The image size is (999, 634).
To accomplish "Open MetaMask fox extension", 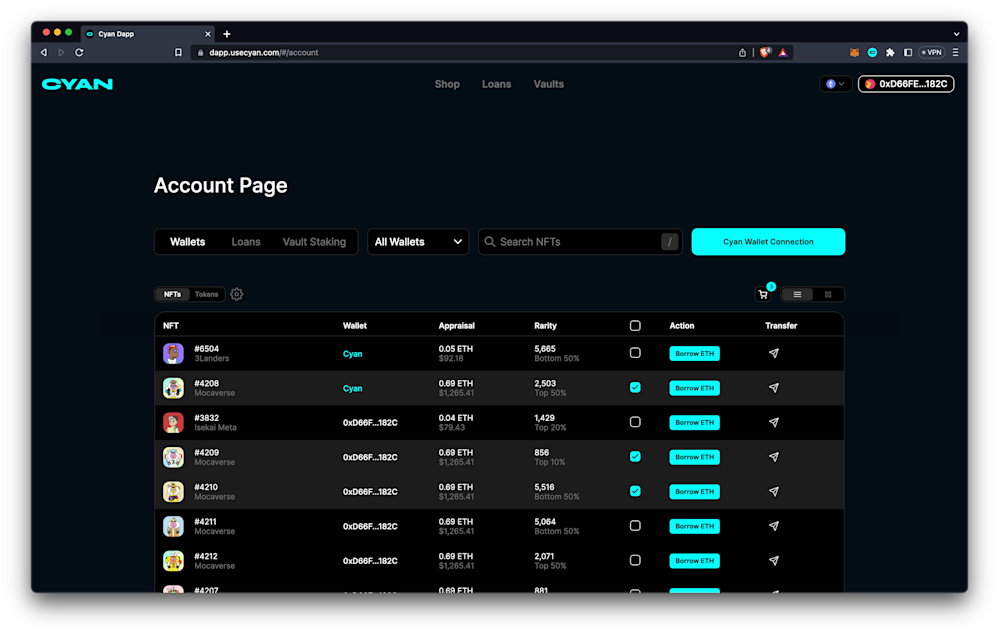I will [x=854, y=52].
